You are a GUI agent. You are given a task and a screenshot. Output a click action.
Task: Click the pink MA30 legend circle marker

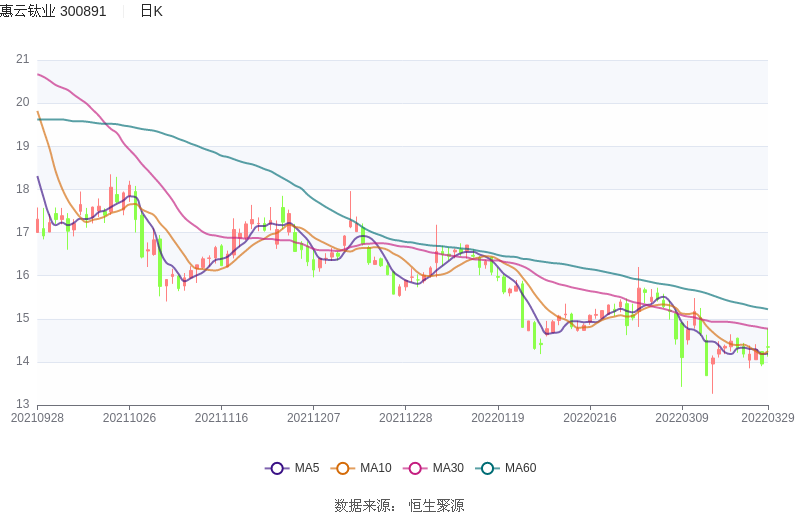[415, 468]
